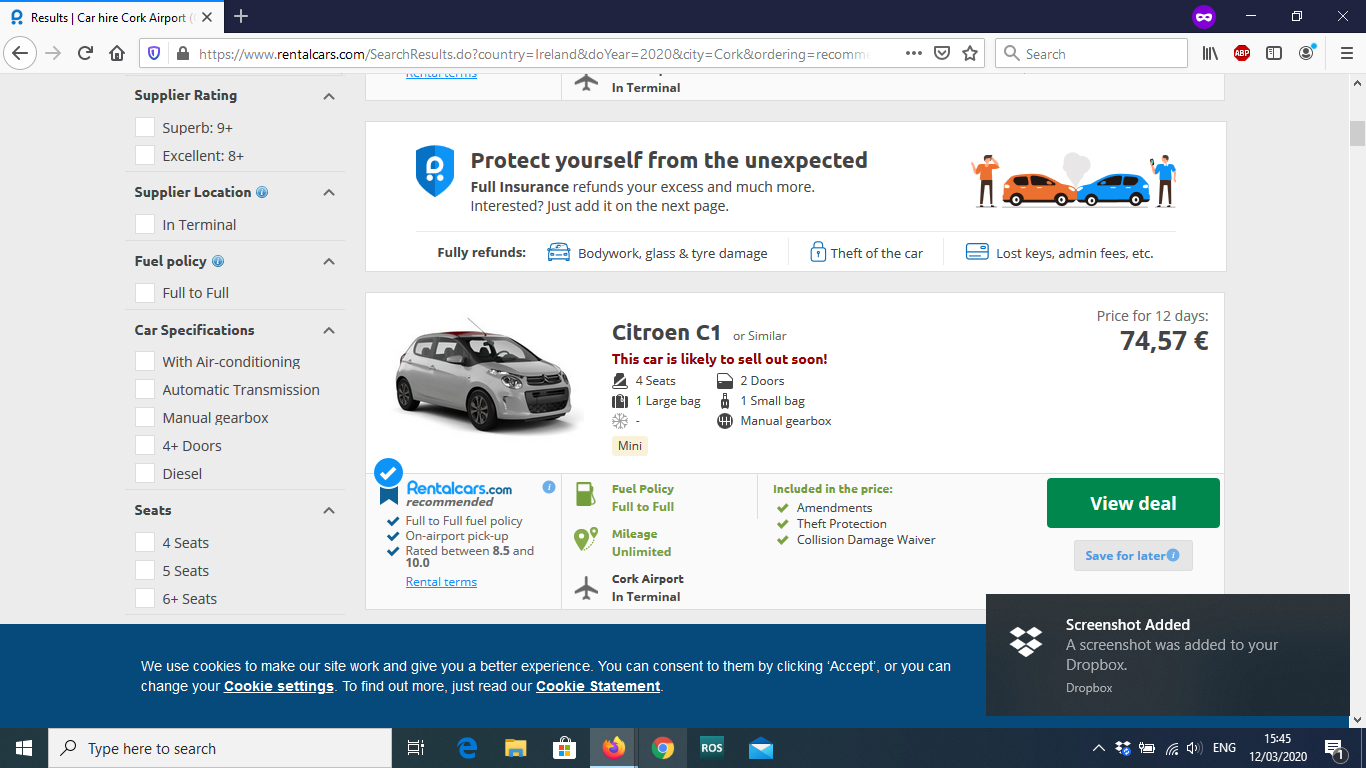Screen dimensions: 1366x768
Task: Open Windows Start menu
Action: click(24, 748)
